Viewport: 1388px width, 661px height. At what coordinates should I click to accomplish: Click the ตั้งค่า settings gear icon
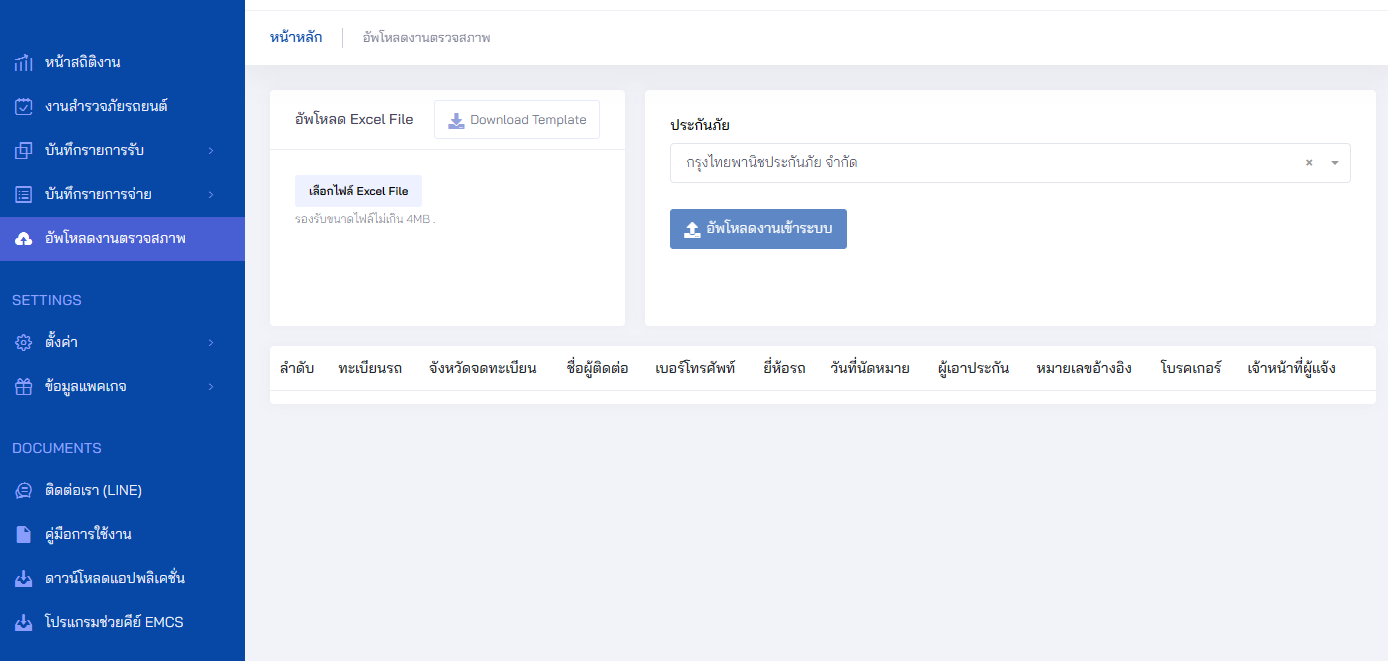[x=22, y=342]
